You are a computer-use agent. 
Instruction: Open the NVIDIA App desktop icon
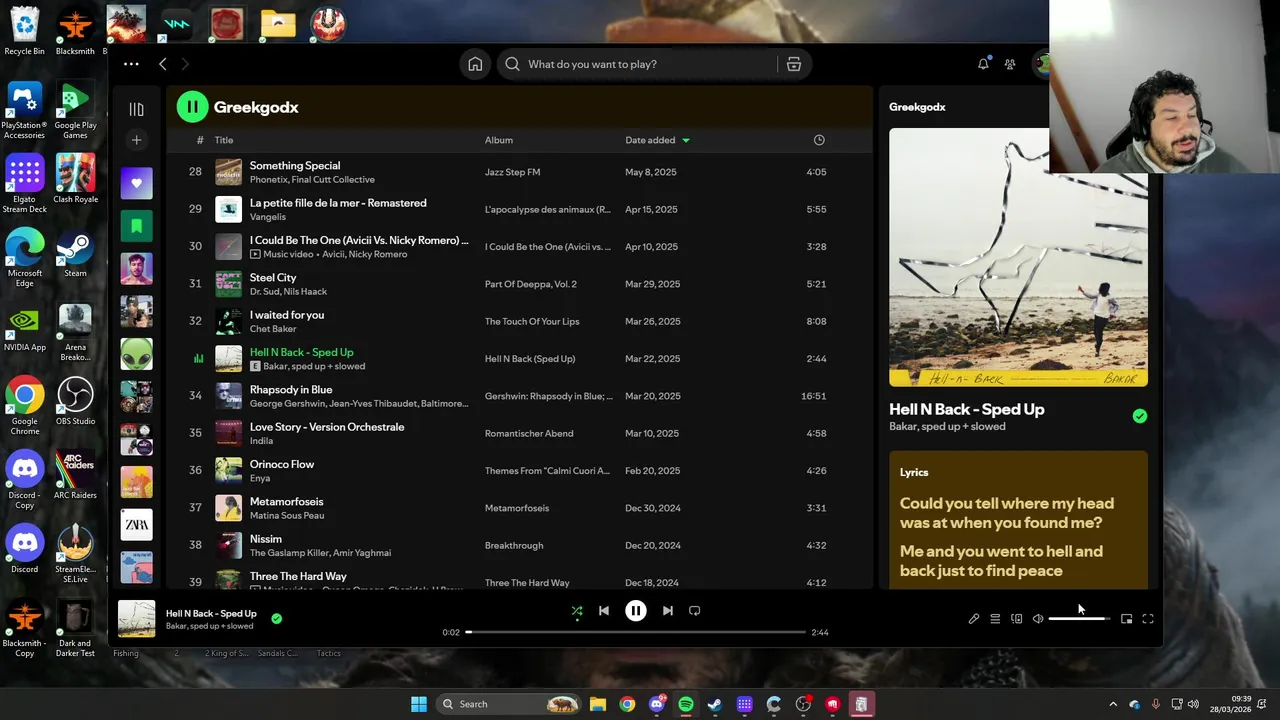pos(25,329)
